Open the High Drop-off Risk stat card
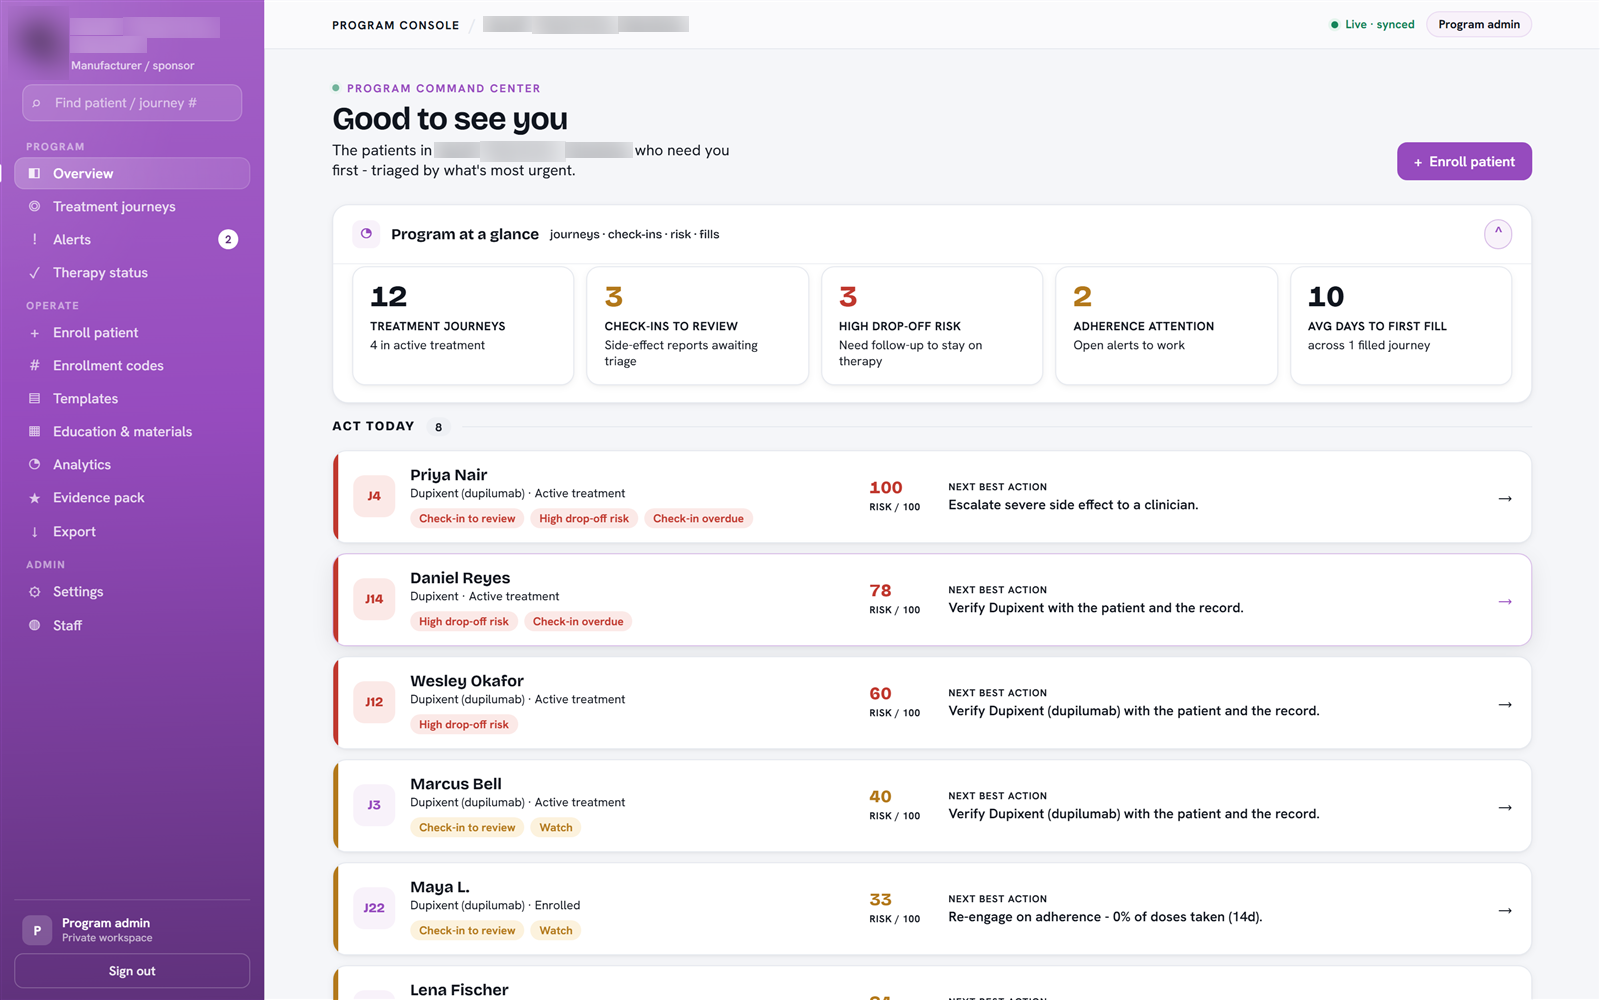This screenshot has width=1600, height=1000. click(932, 325)
